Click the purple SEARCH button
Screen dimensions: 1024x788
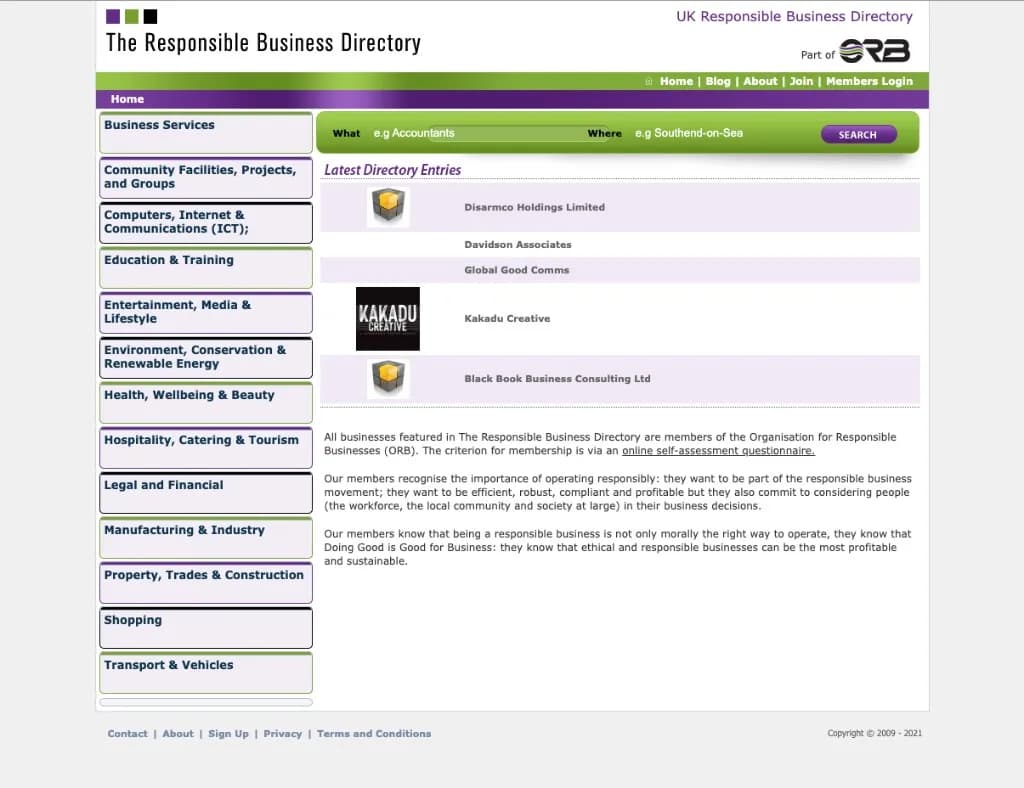tap(858, 134)
